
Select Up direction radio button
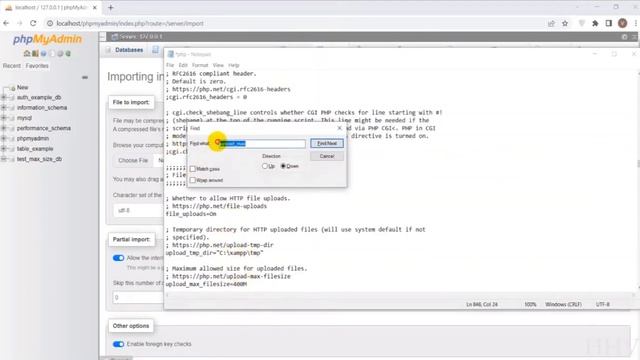(x=264, y=166)
